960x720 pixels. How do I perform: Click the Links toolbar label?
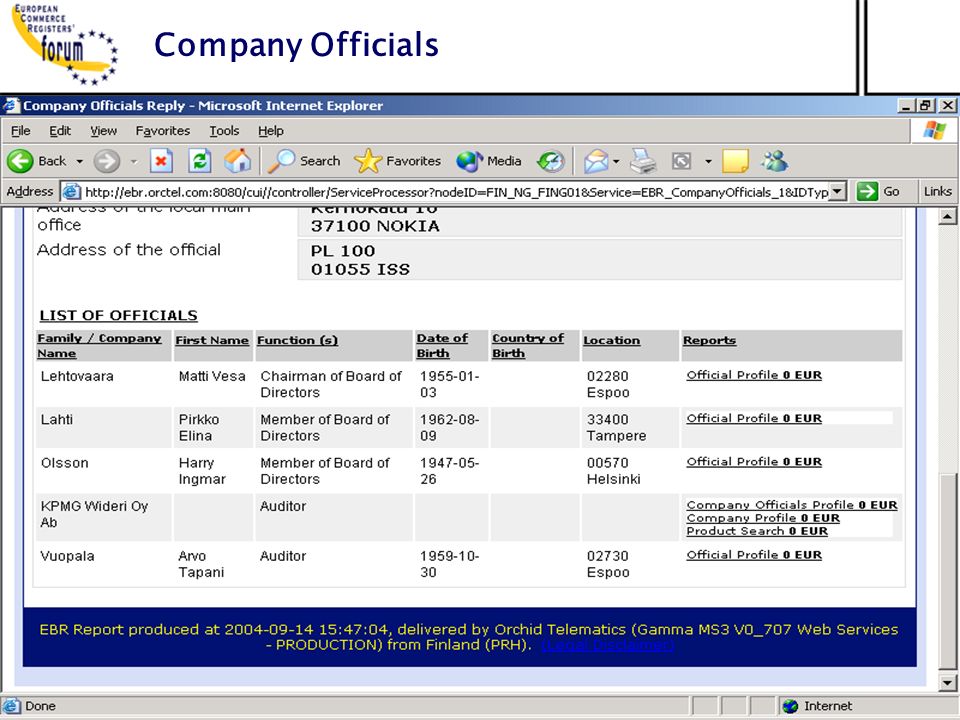938,192
